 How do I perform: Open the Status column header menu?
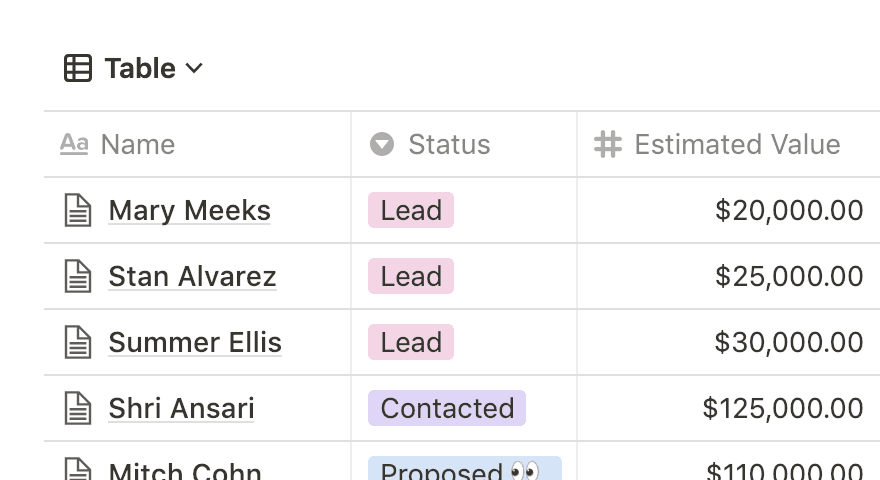(449, 144)
